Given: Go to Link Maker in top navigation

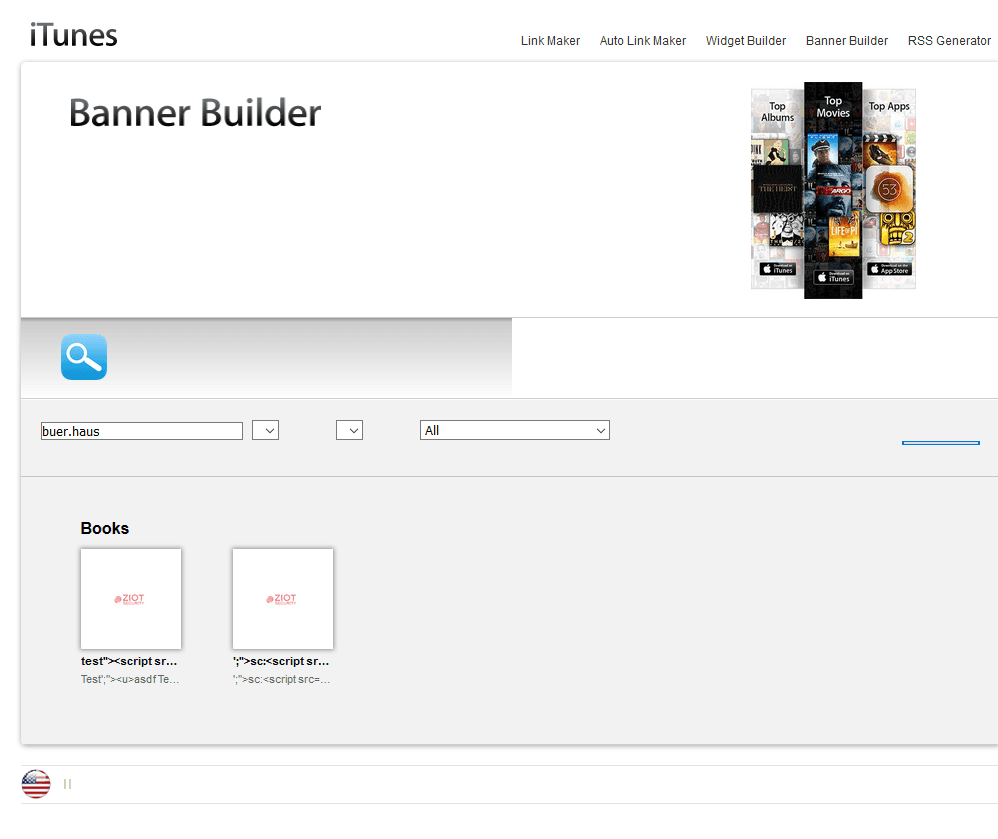Looking at the screenshot, I should [550, 41].
